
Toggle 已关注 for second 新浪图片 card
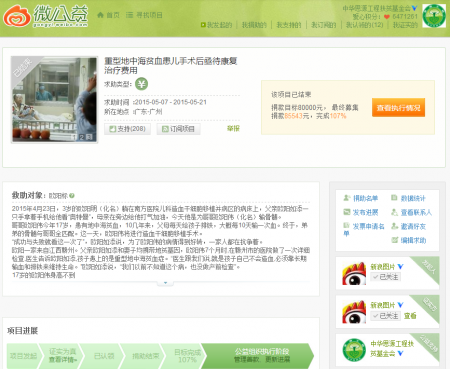coord(386,316)
